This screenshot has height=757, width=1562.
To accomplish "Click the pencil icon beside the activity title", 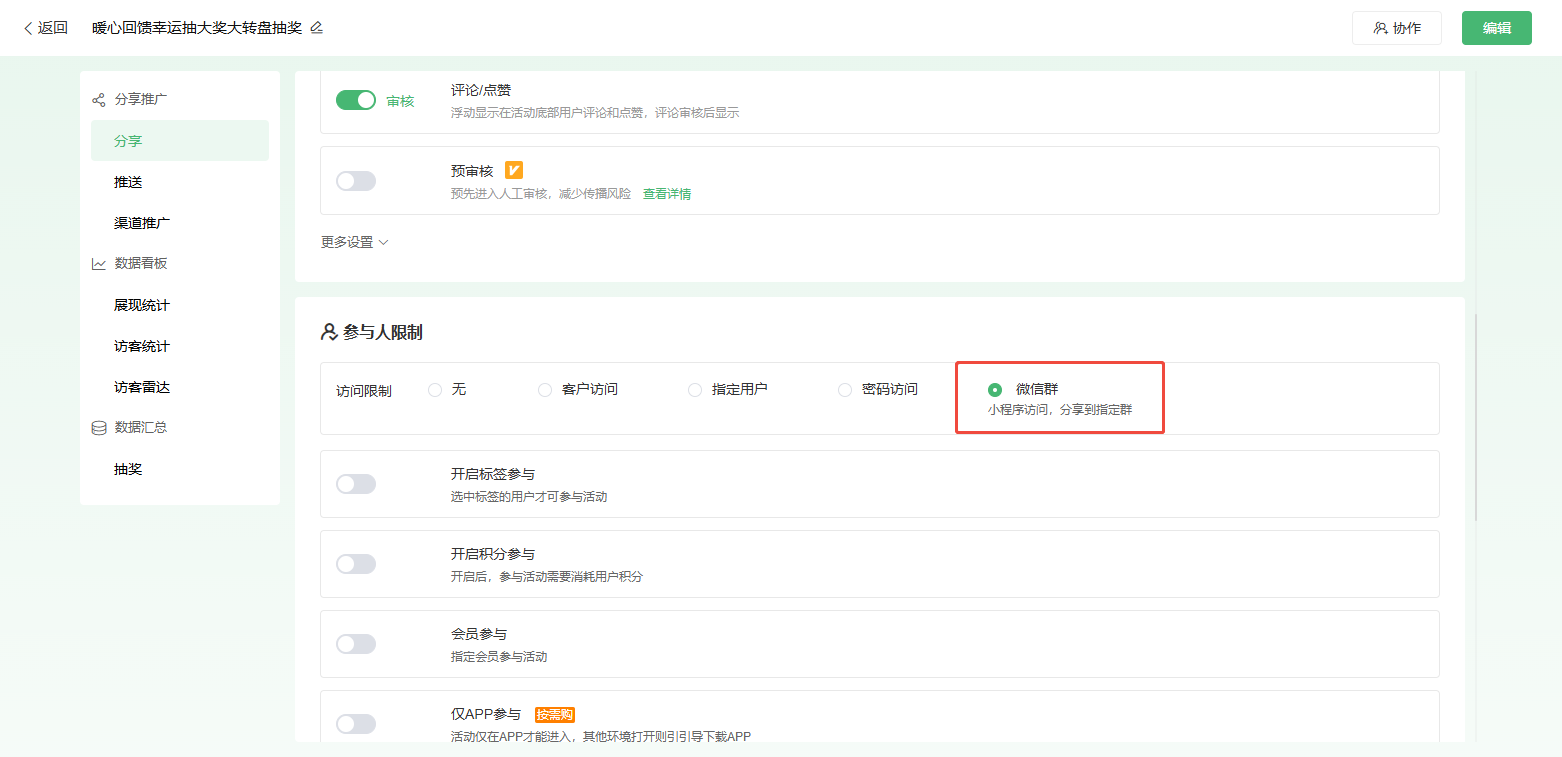I will point(316,28).
